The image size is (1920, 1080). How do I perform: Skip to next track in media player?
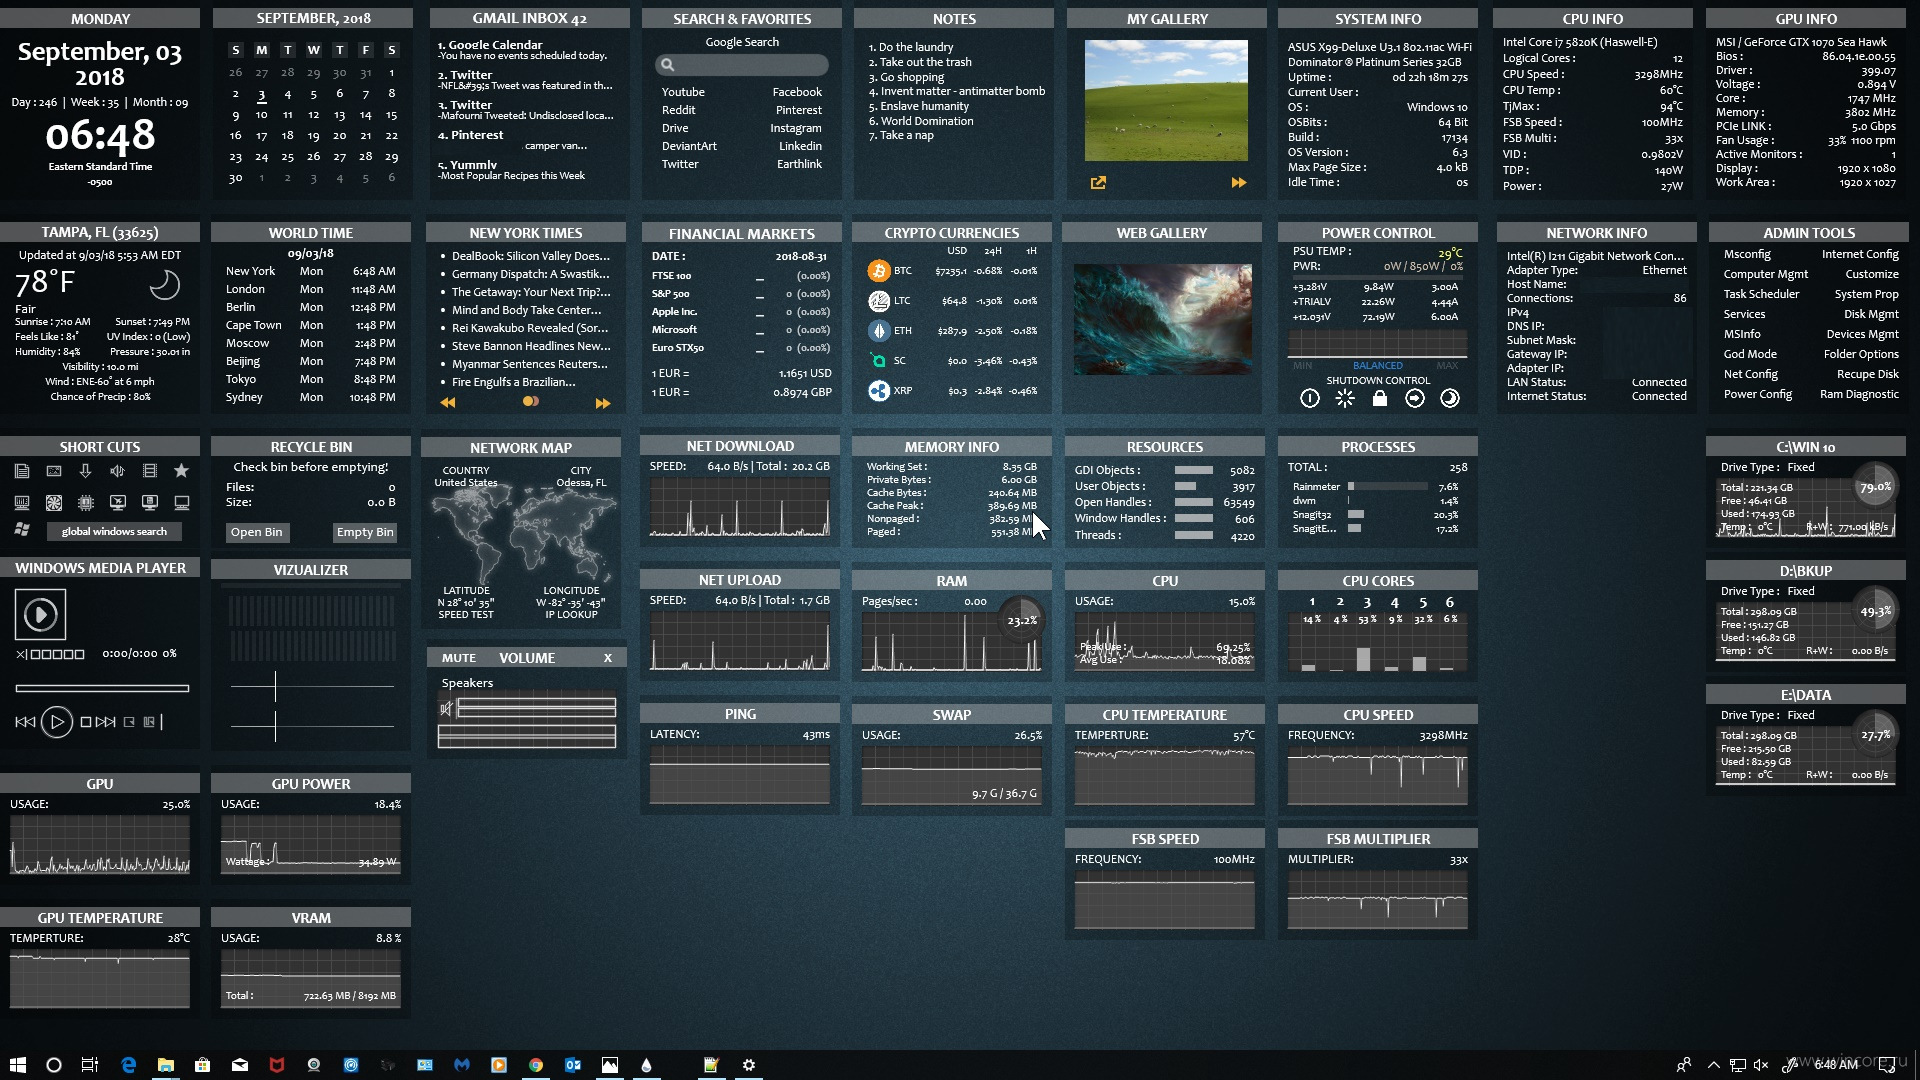point(106,722)
